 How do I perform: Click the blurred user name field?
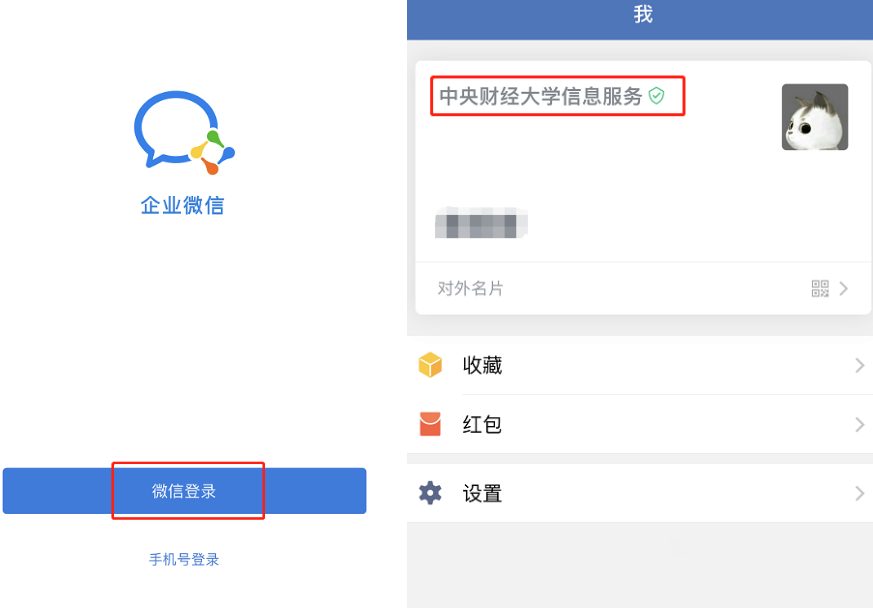tap(481, 223)
